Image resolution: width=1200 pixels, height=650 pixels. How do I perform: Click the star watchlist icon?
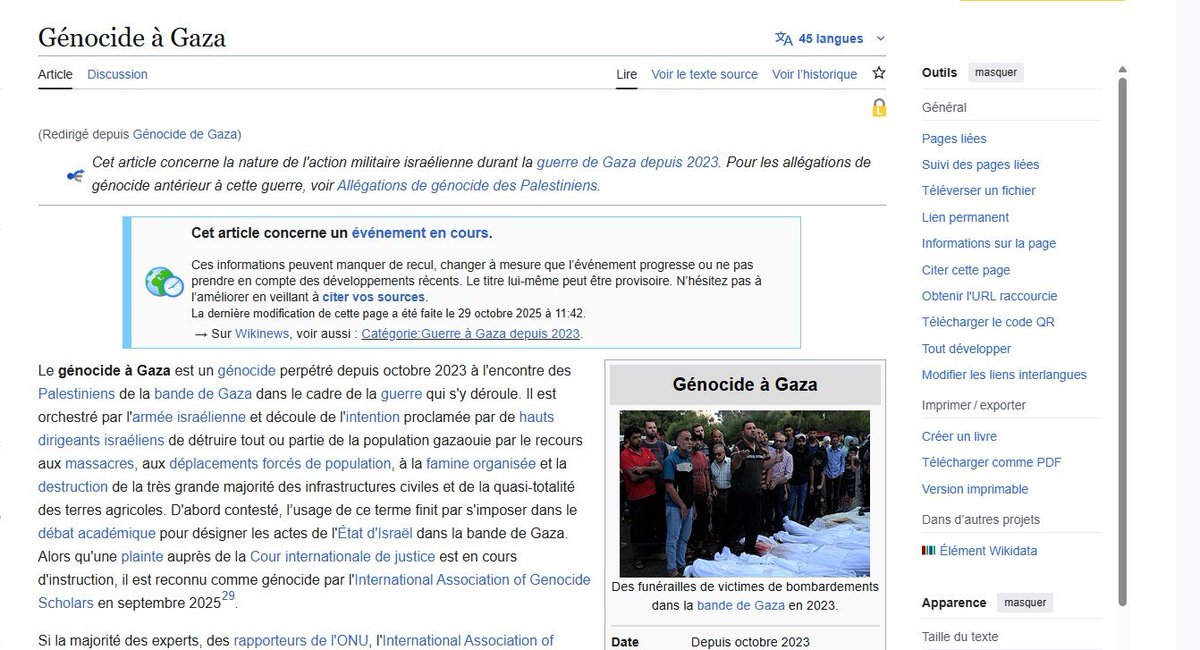(879, 73)
